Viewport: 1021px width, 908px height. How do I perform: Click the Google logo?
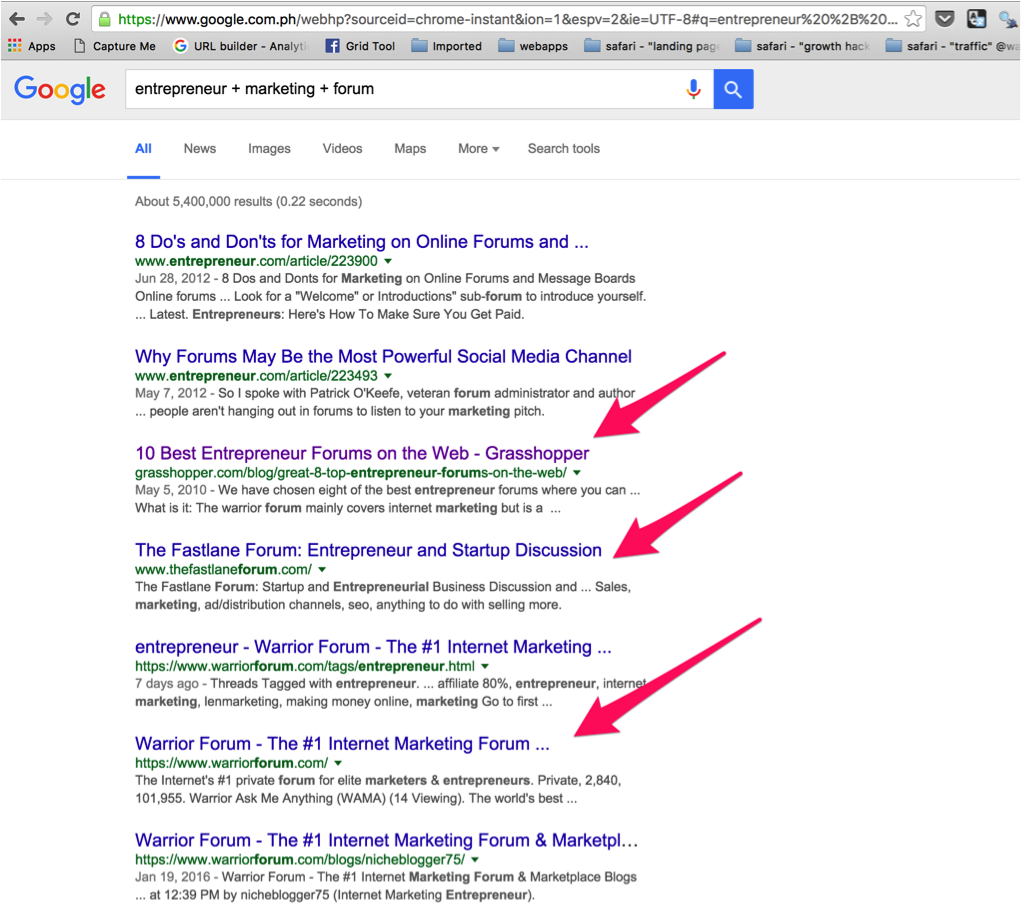[x=60, y=89]
